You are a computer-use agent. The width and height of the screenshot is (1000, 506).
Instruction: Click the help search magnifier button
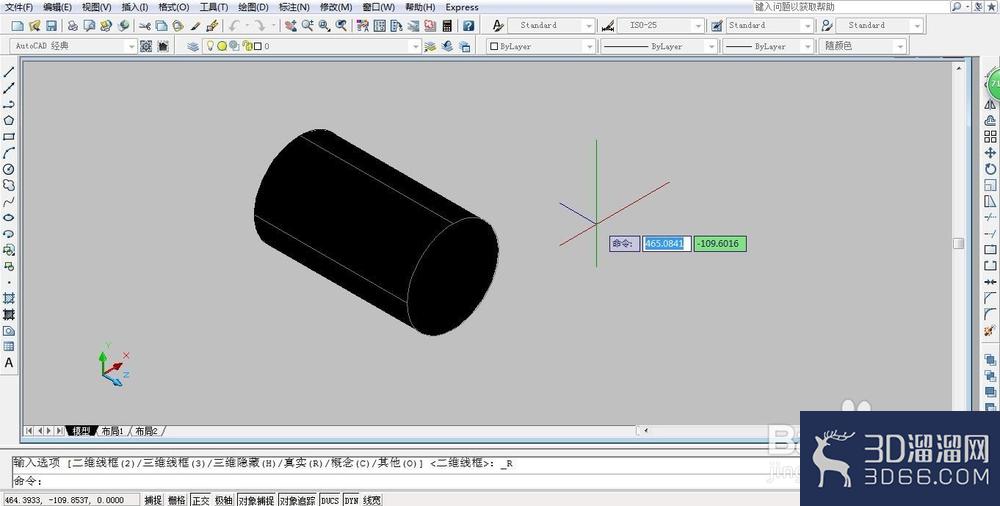tap(957, 6)
